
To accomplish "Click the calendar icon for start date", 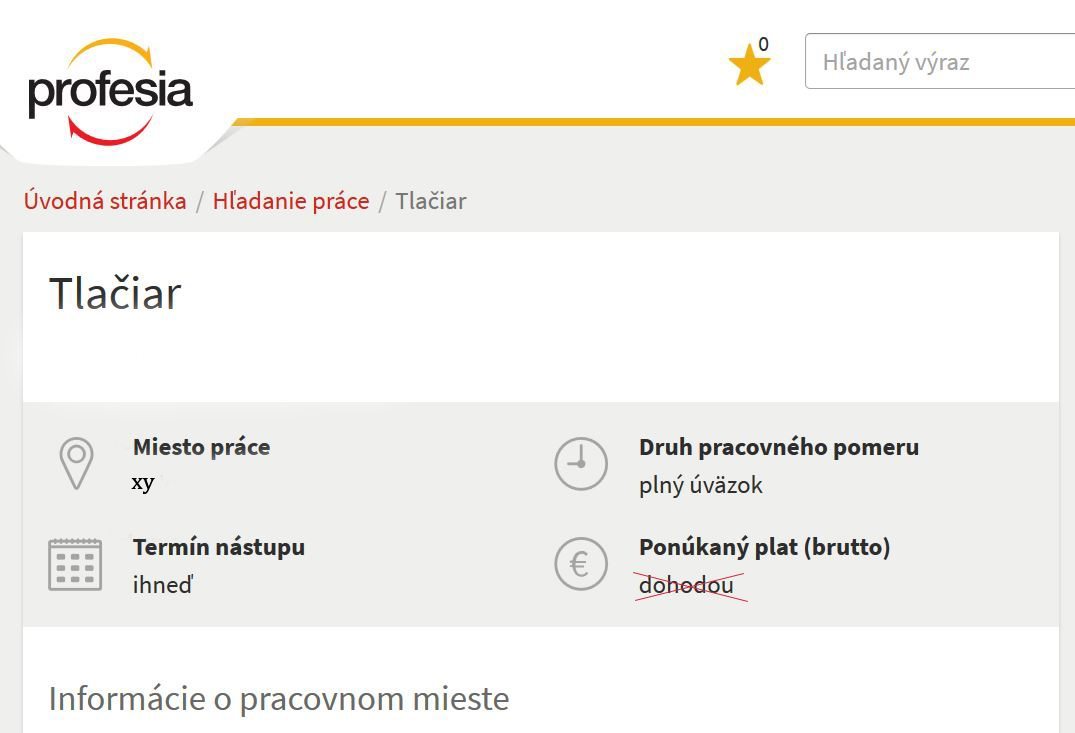I will coord(75,565).
